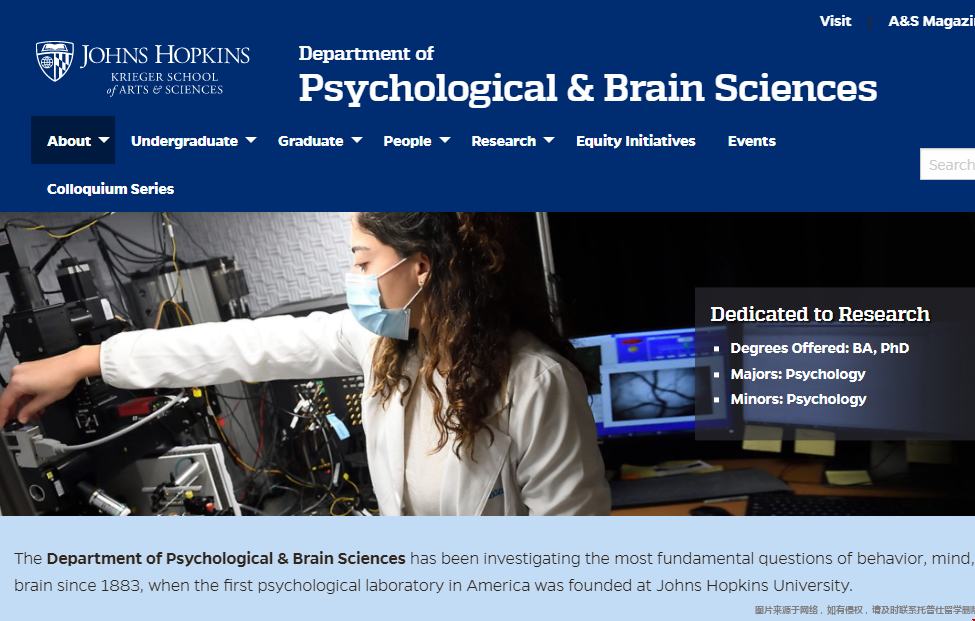This screenshot has width=975, height=621.
Task: Expand the People dropdown arrow
Action: click(445, 140)
